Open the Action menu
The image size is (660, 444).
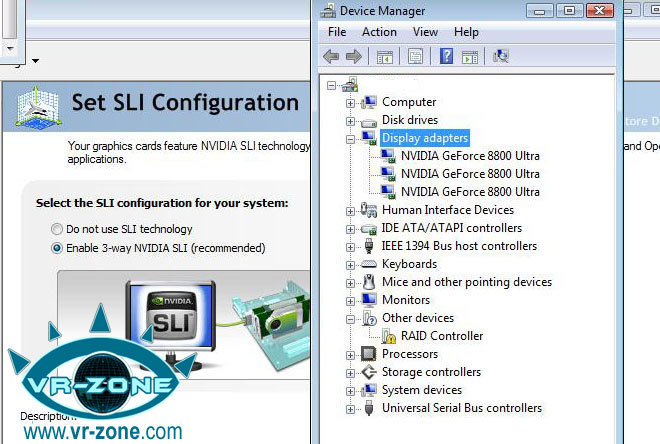[x=379, y=32]
